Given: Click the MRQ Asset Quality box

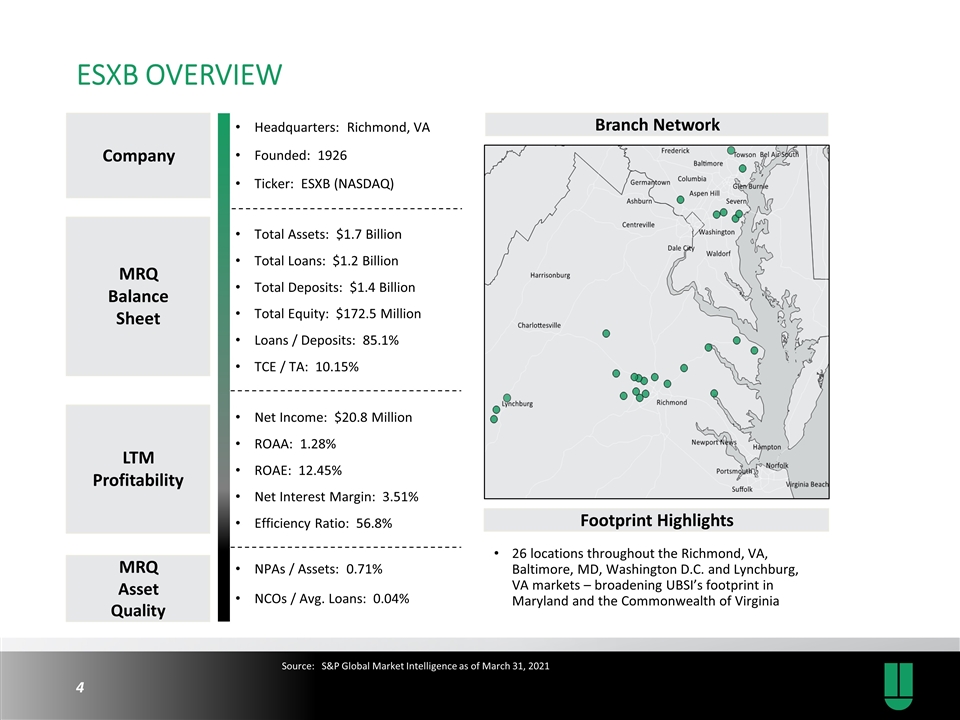Looking at the screenshot, I should coord(138,588).
